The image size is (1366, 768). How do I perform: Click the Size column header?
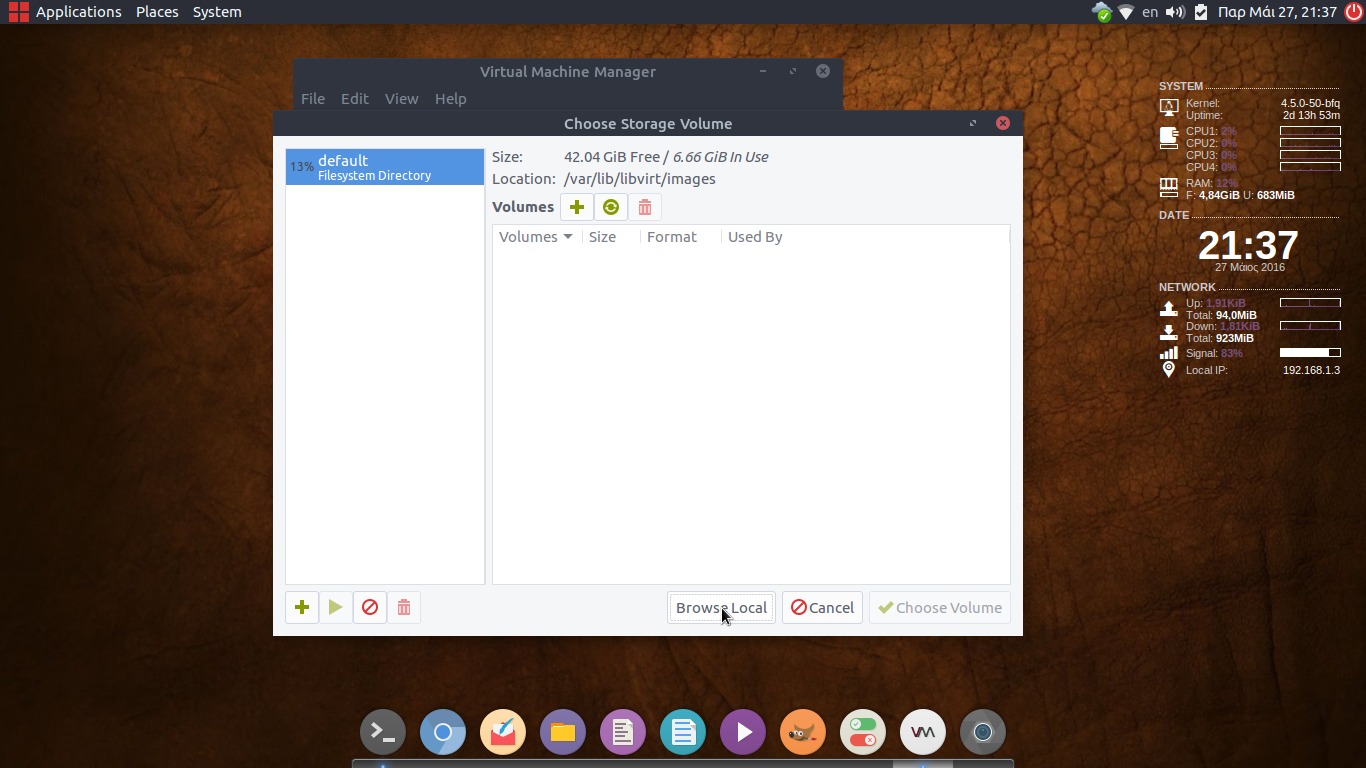(x=602, y=237)
